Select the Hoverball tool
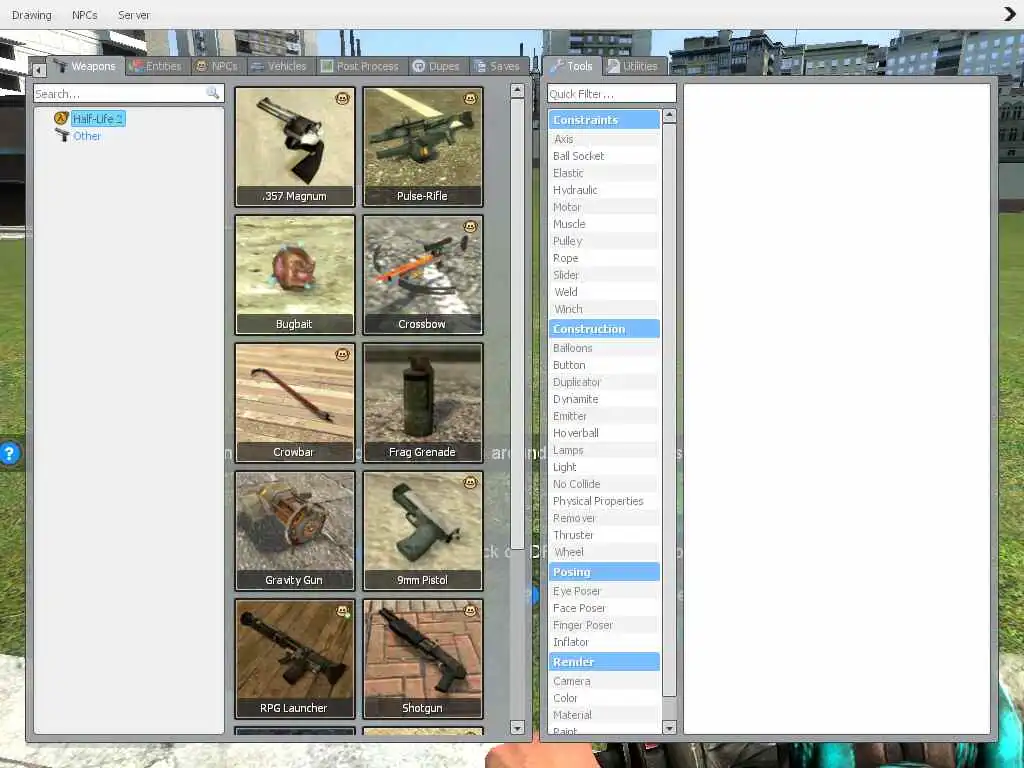The height and width of the screenshot is (768, 1024). click(x=604, y=433)
